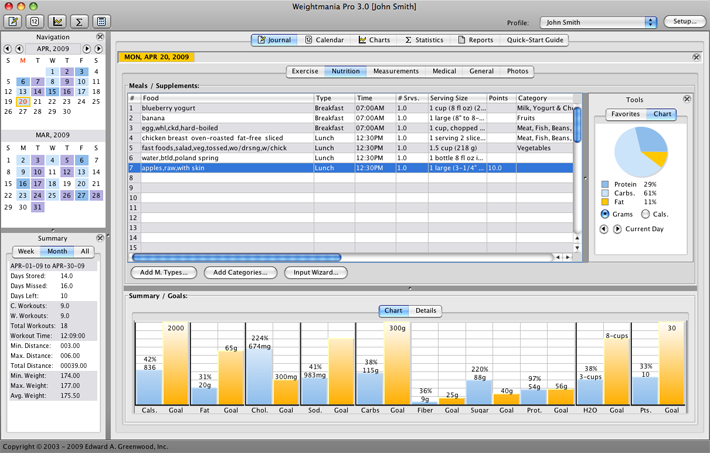
Task: Show previous day in Tools chart
Action: pyautogui.click(x=604, y=229)
